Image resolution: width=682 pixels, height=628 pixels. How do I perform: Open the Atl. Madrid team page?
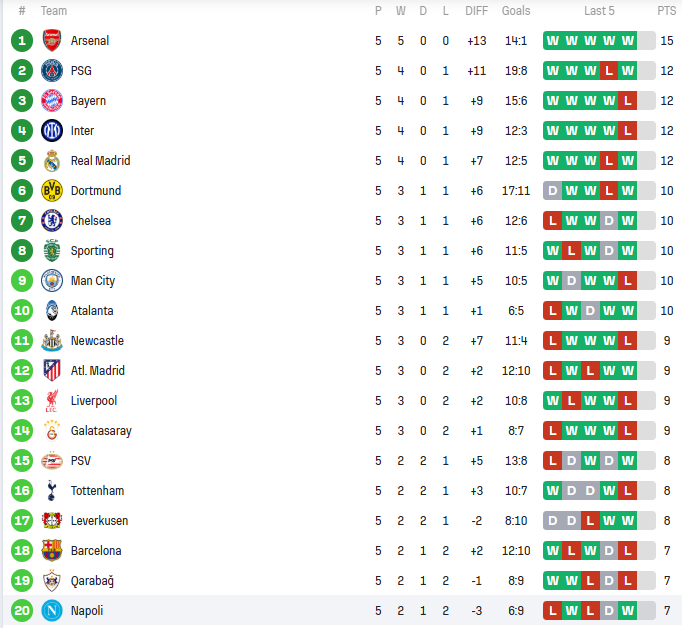click(x=97, y=371)
